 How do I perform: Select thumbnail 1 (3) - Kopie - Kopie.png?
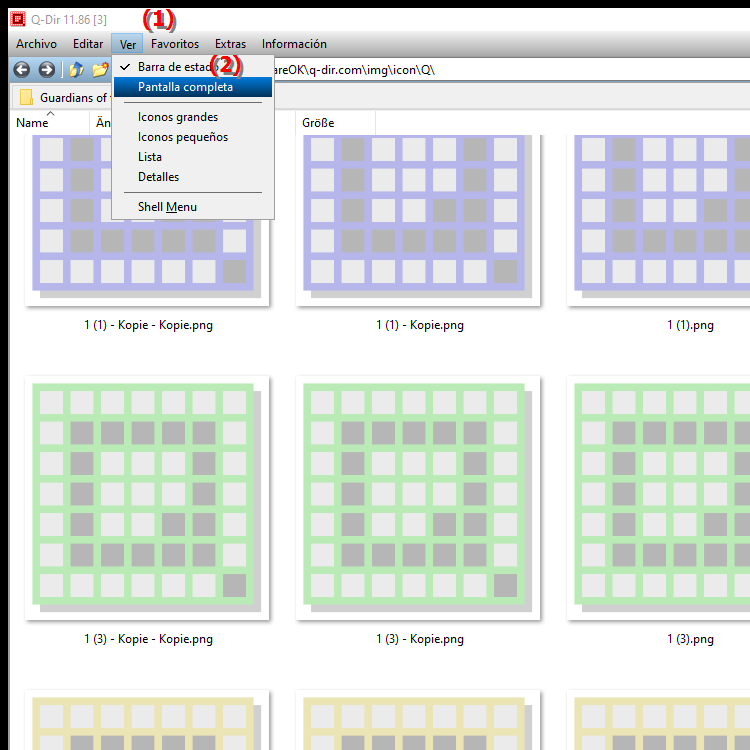click(x=147, y=498)
